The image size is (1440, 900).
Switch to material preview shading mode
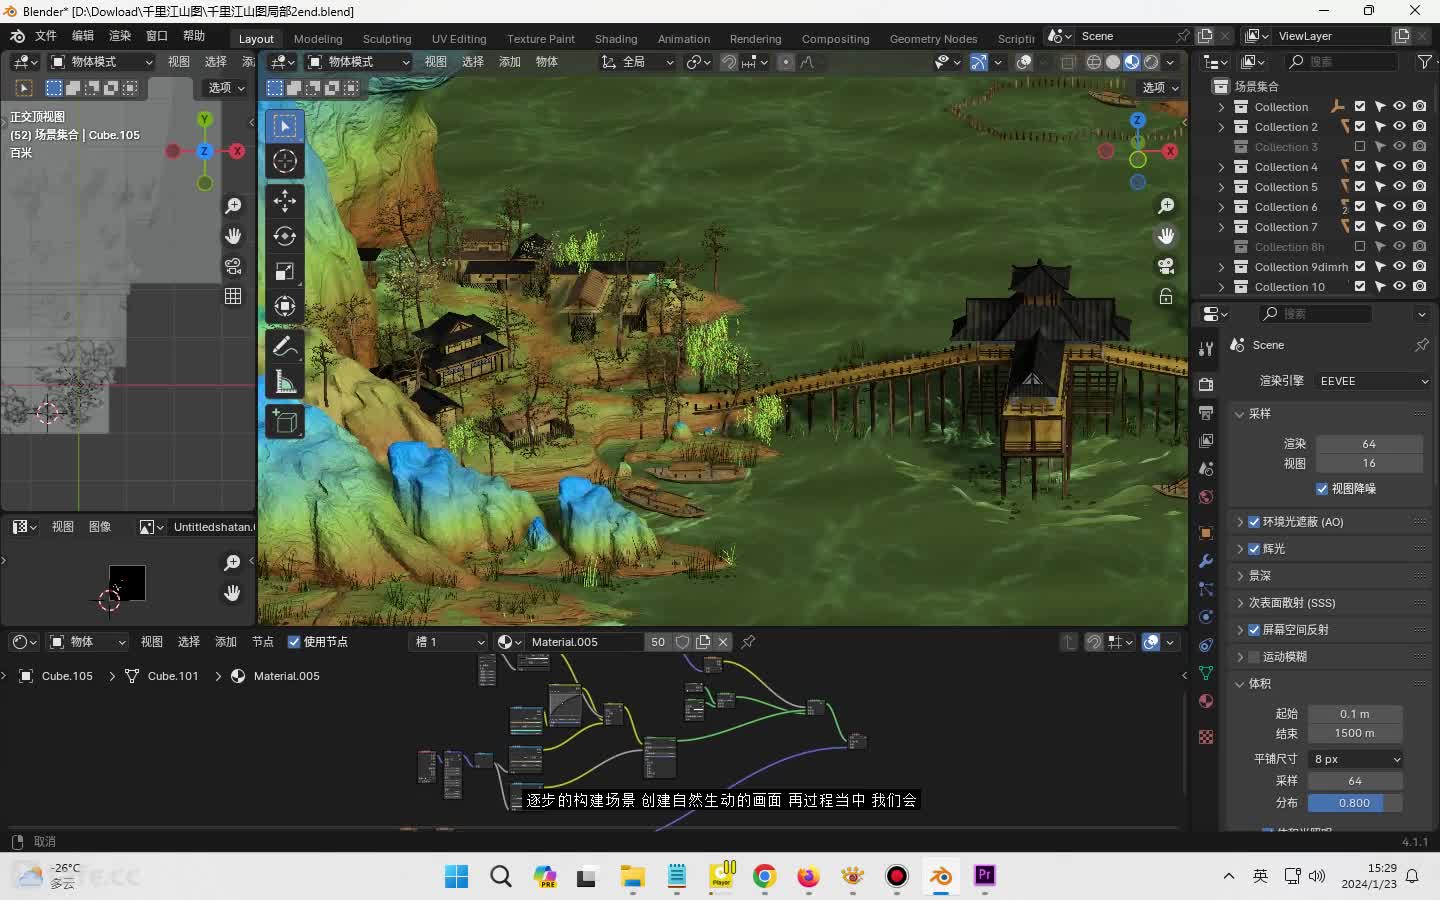(1132, 62)
